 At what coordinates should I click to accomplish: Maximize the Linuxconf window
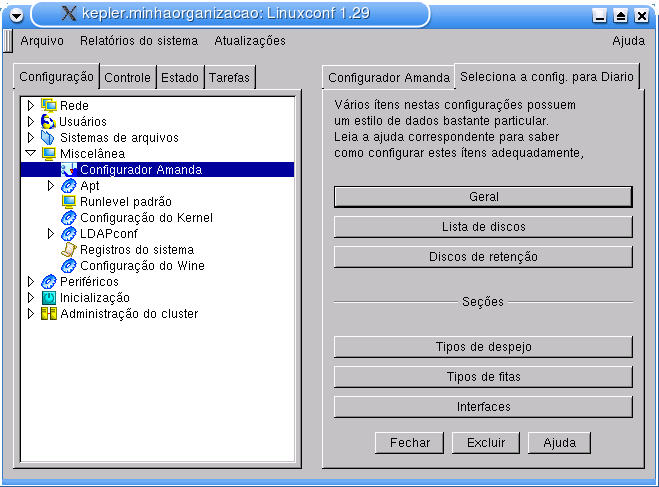point(620,16)
